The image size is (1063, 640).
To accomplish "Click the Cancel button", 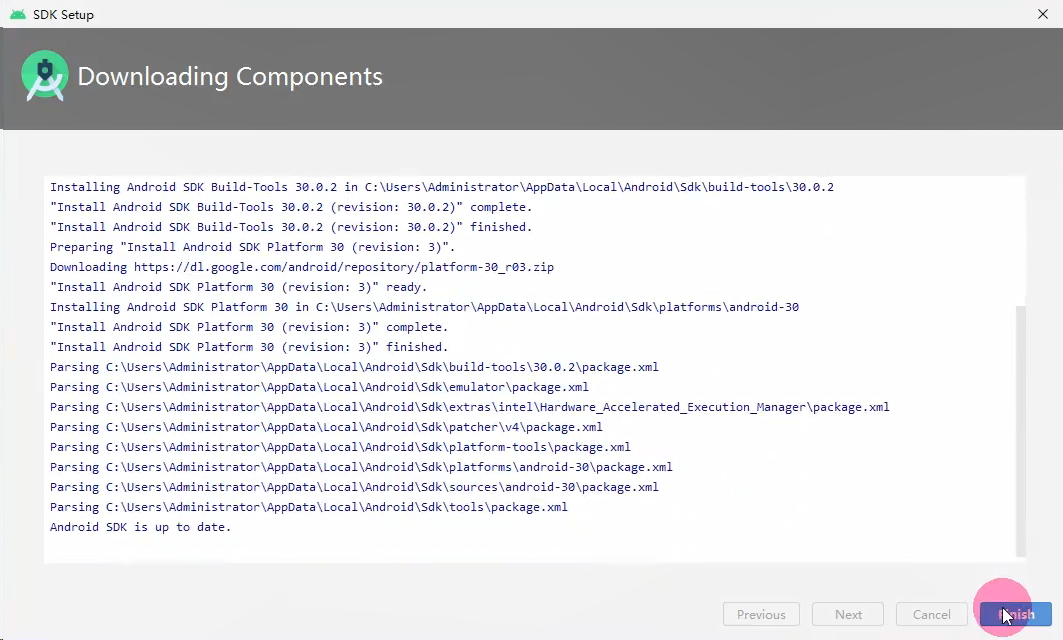I will pos(931,614).
